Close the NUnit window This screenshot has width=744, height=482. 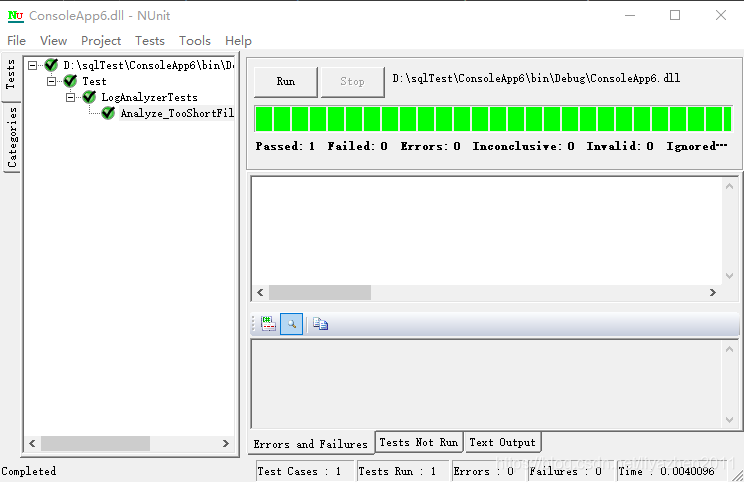coord(721,16)
